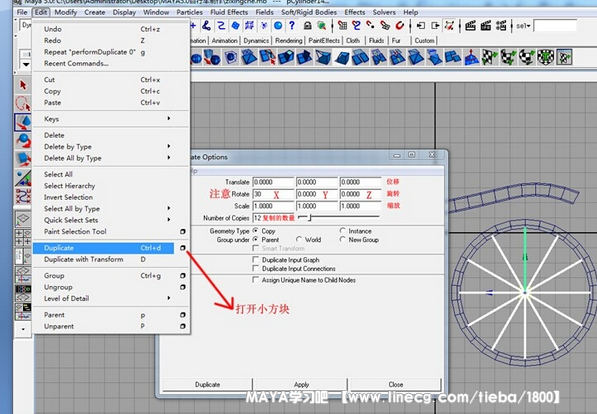
Task: Click the output connections arrow-out-of-box icon
Action: pos(435,26)
